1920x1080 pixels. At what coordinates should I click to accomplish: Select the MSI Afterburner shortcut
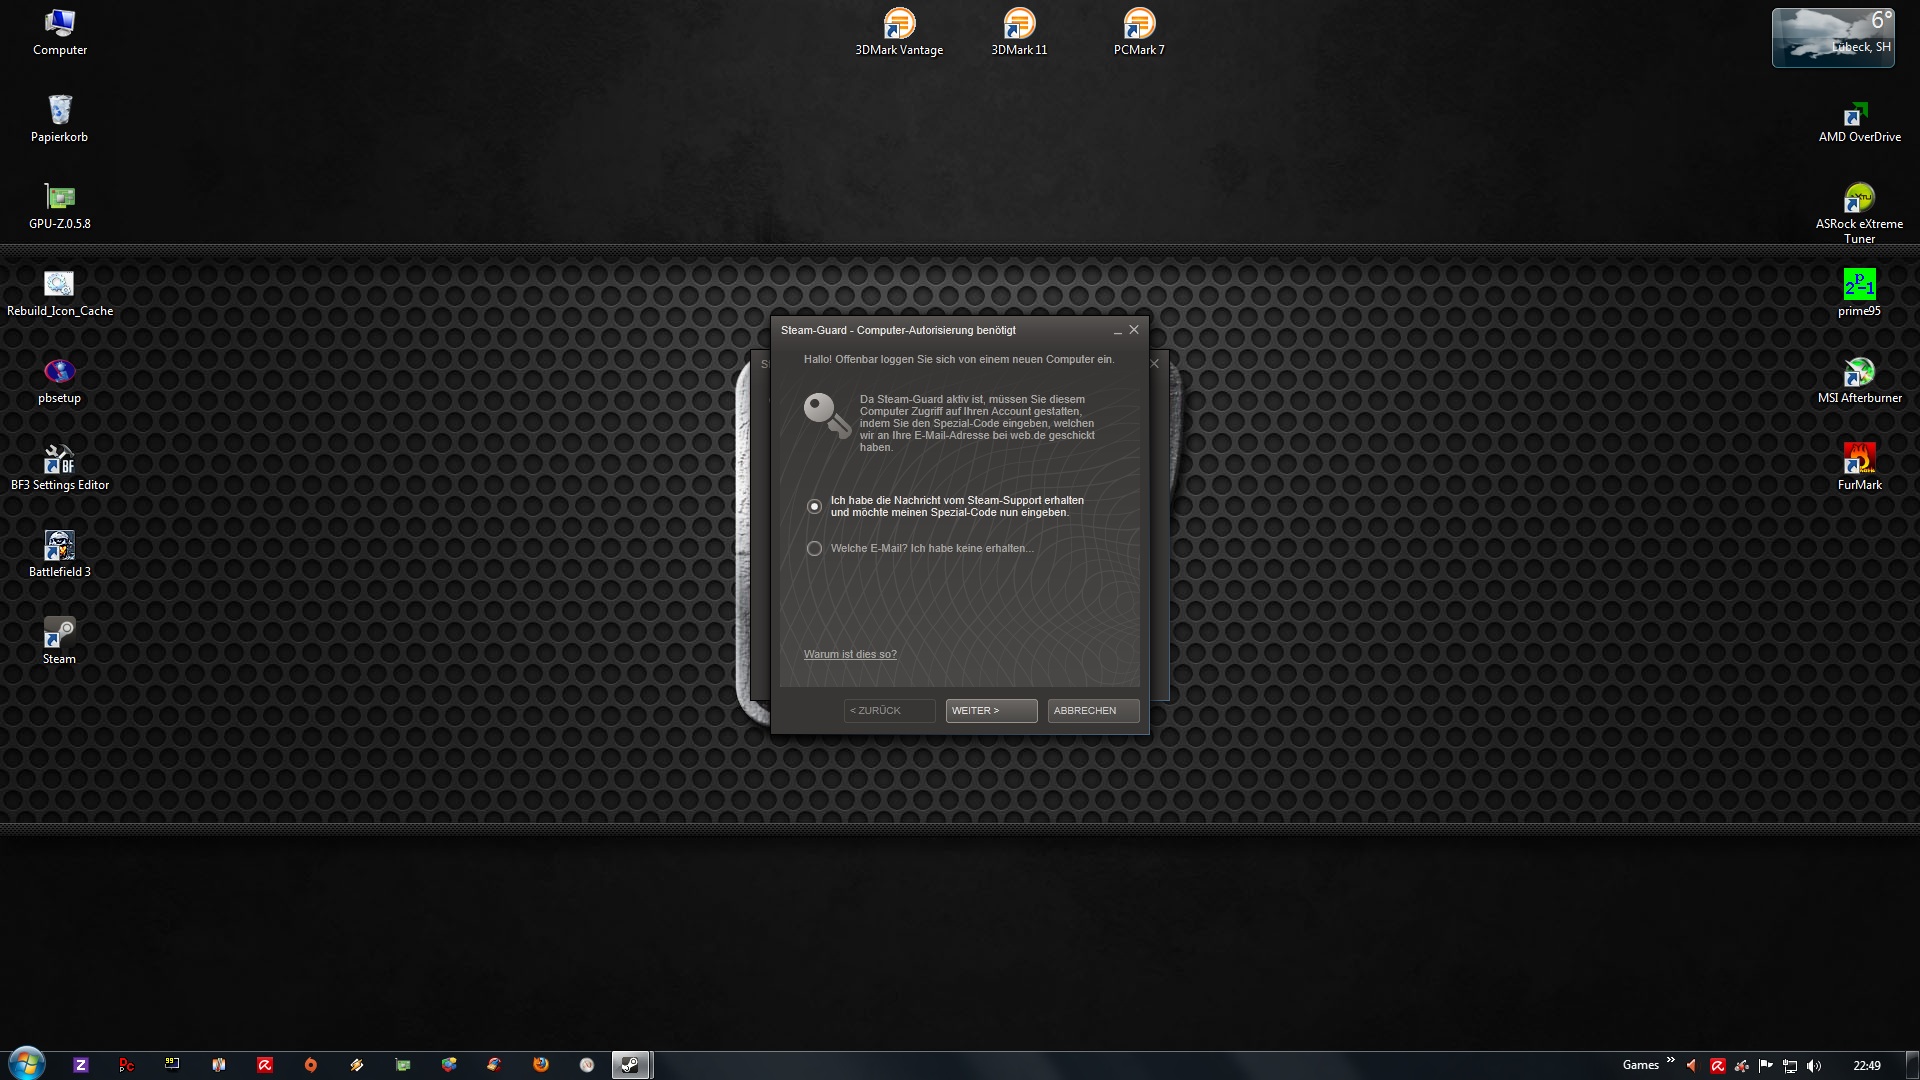point(1860,380)
